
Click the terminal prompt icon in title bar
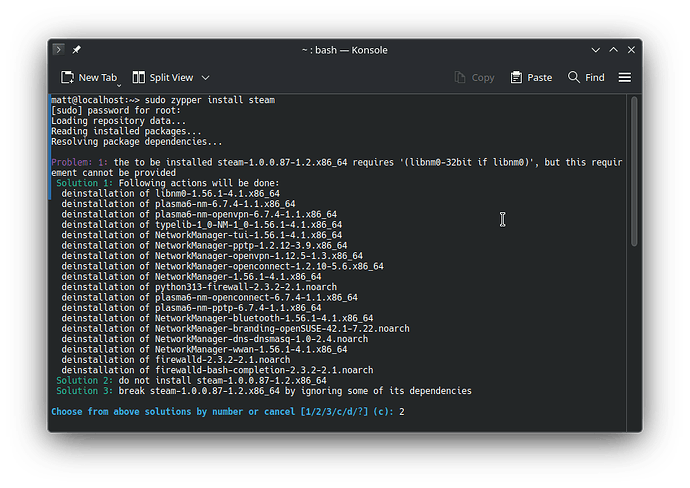pyautogui.click(x=58, y=49)
